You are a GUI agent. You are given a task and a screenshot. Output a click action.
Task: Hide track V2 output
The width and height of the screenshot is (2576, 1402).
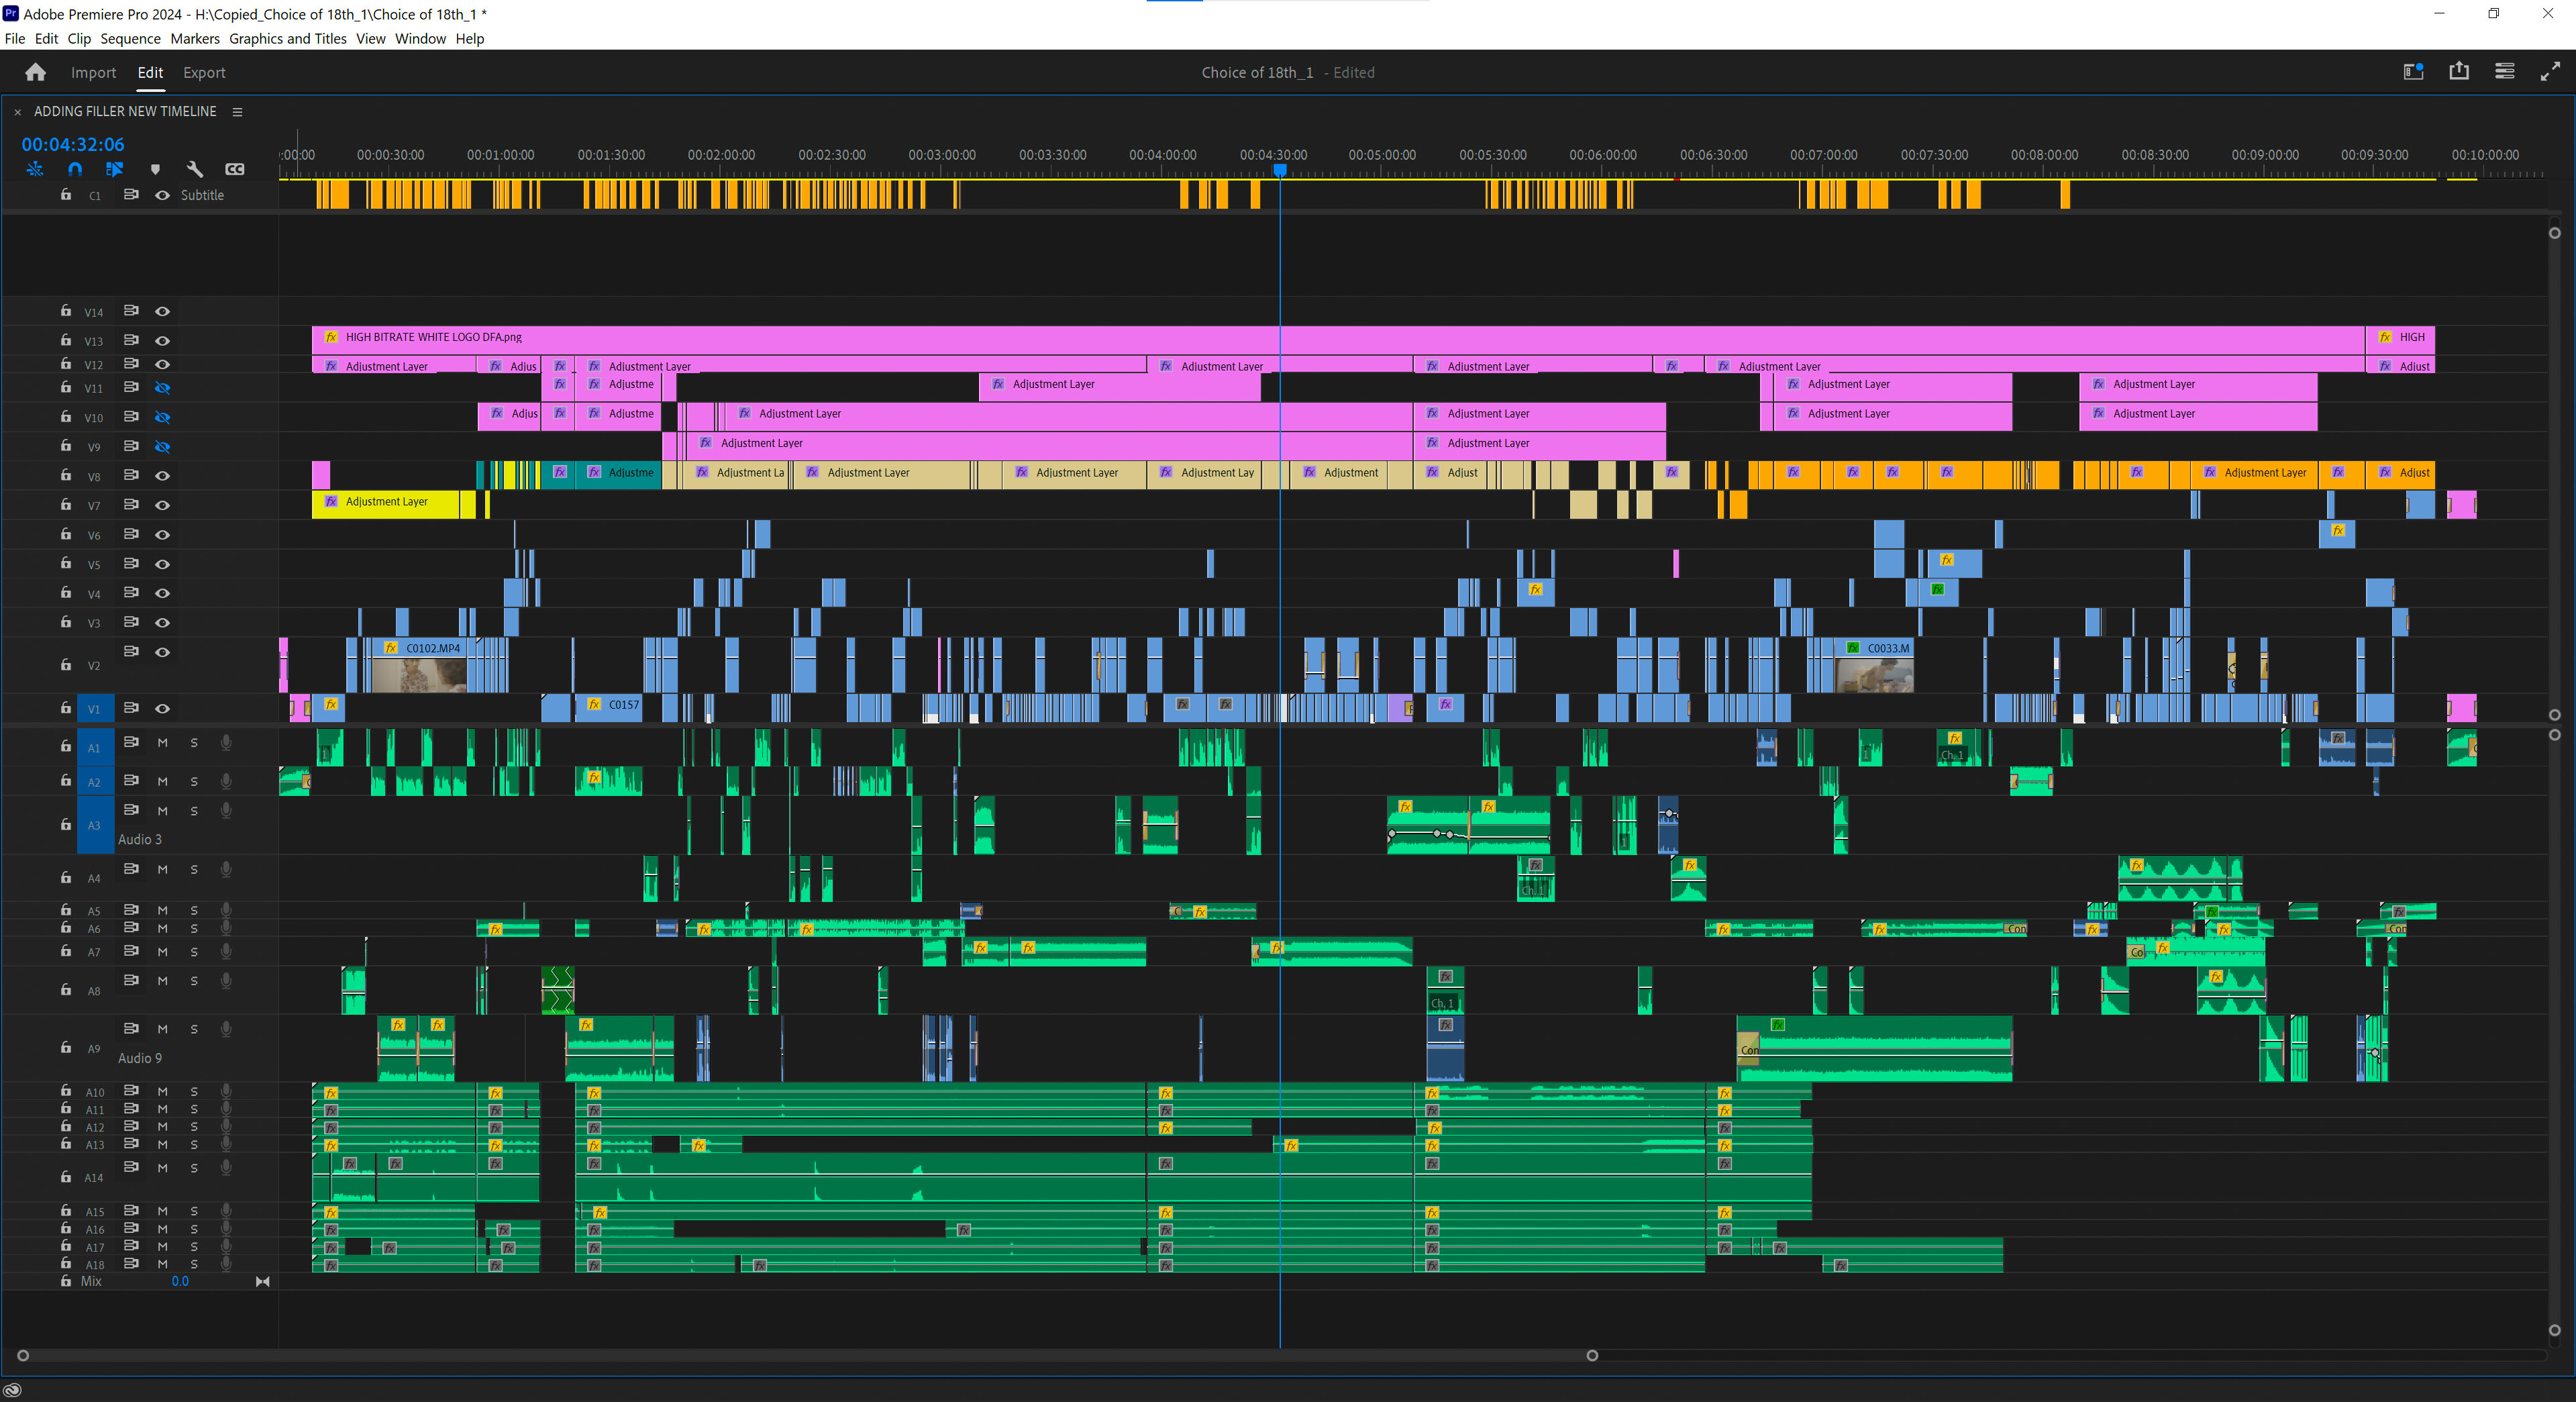[x=163, y=652]
